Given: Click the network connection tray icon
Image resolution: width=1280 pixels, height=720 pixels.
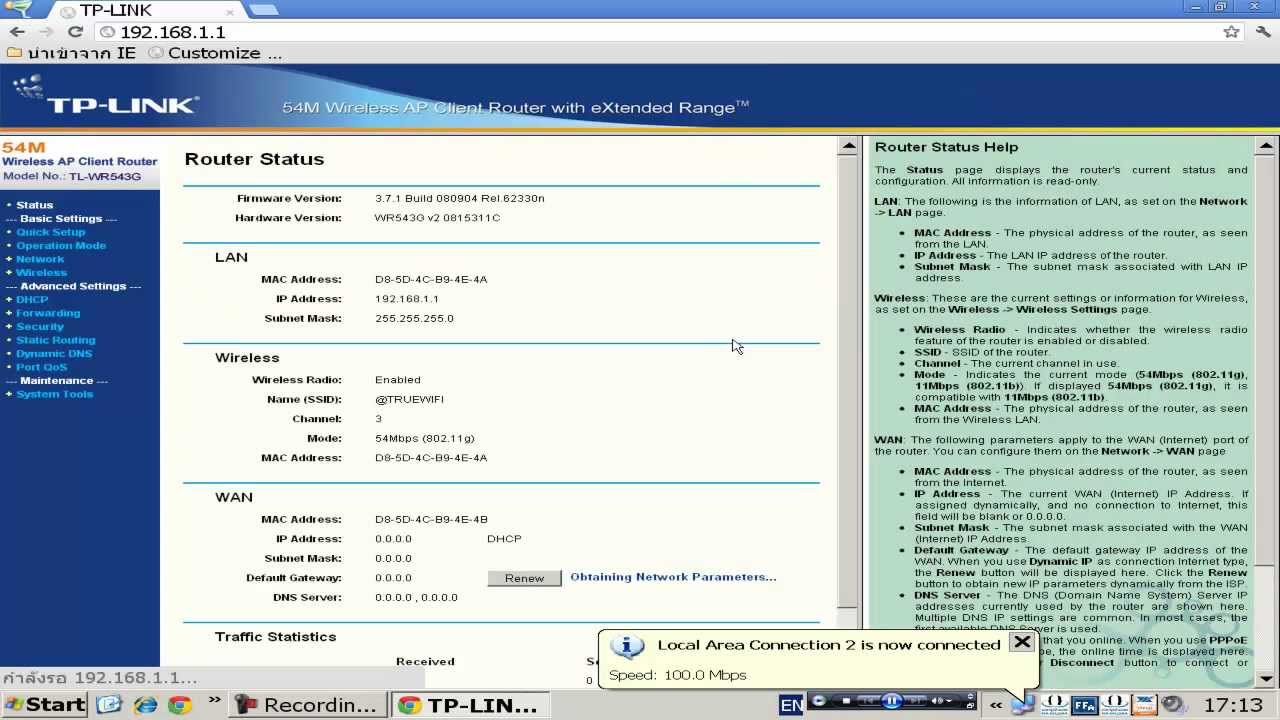Looking at the screenshot, I should coord(1022,704).
